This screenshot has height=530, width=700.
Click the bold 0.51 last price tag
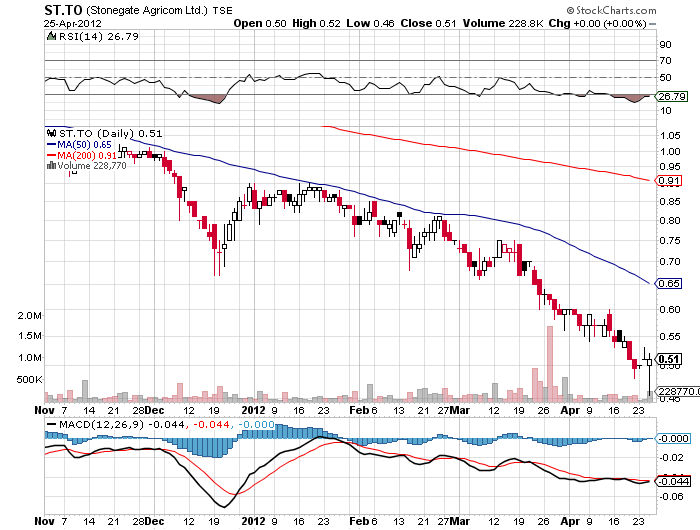click(x=668, y=359)
